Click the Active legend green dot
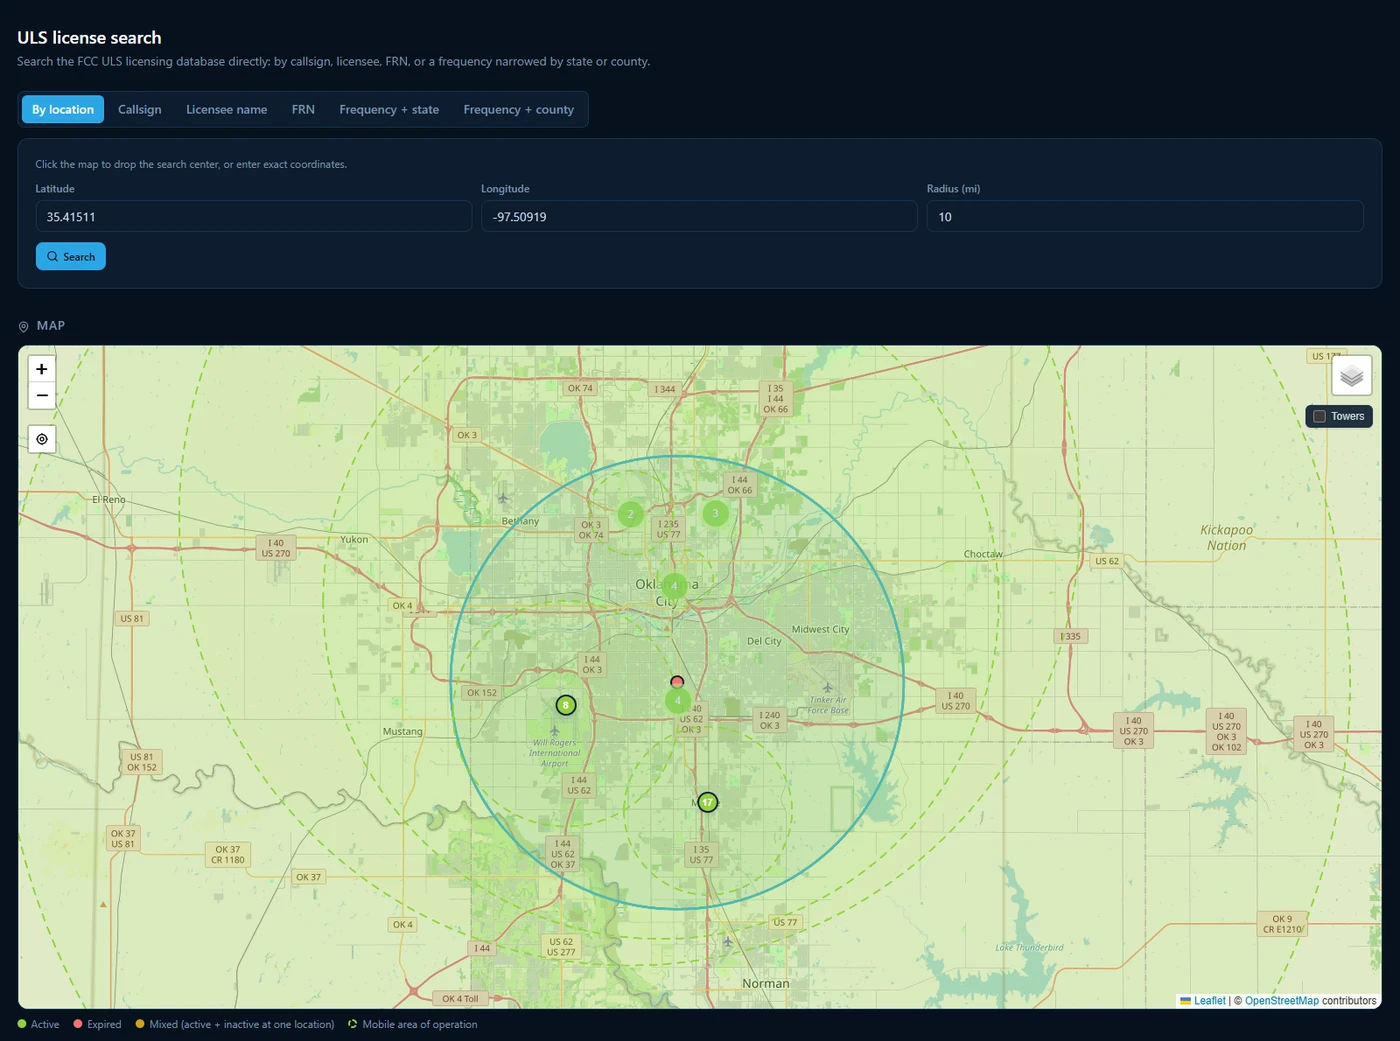The image size is (1400, 1041). (22, 1024)
